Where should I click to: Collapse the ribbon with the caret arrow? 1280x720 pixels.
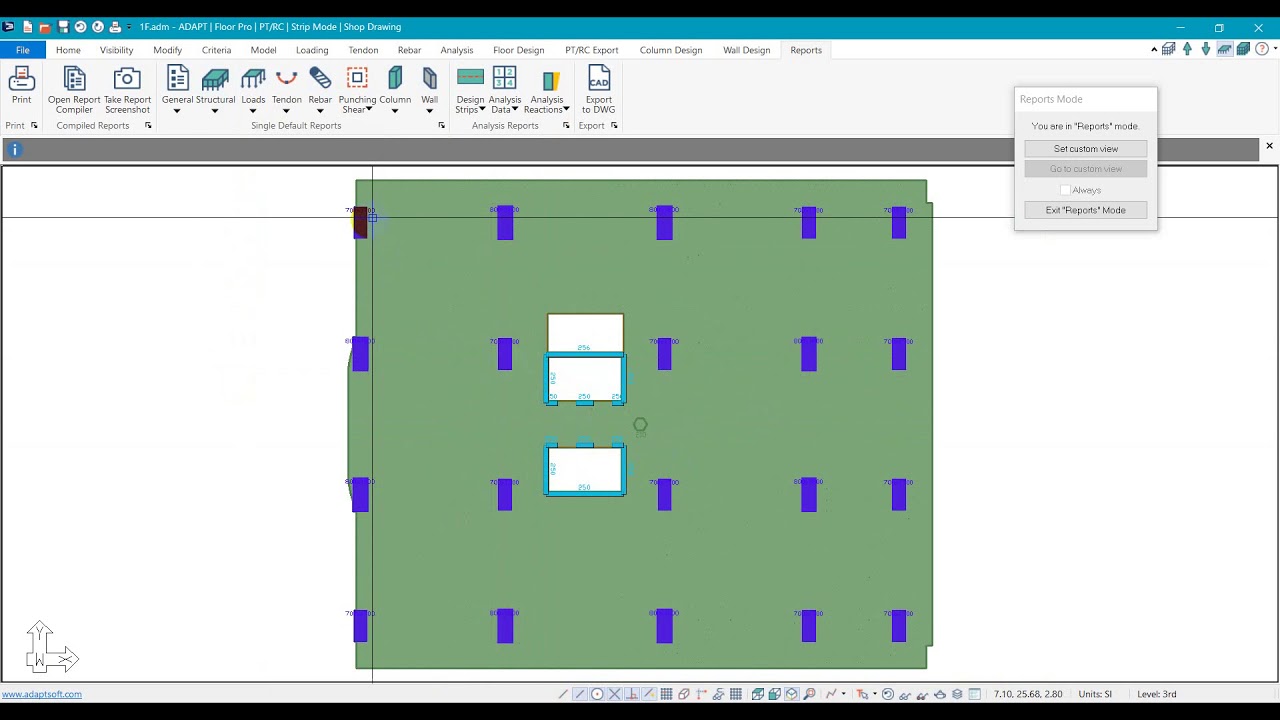[1154, 49]
